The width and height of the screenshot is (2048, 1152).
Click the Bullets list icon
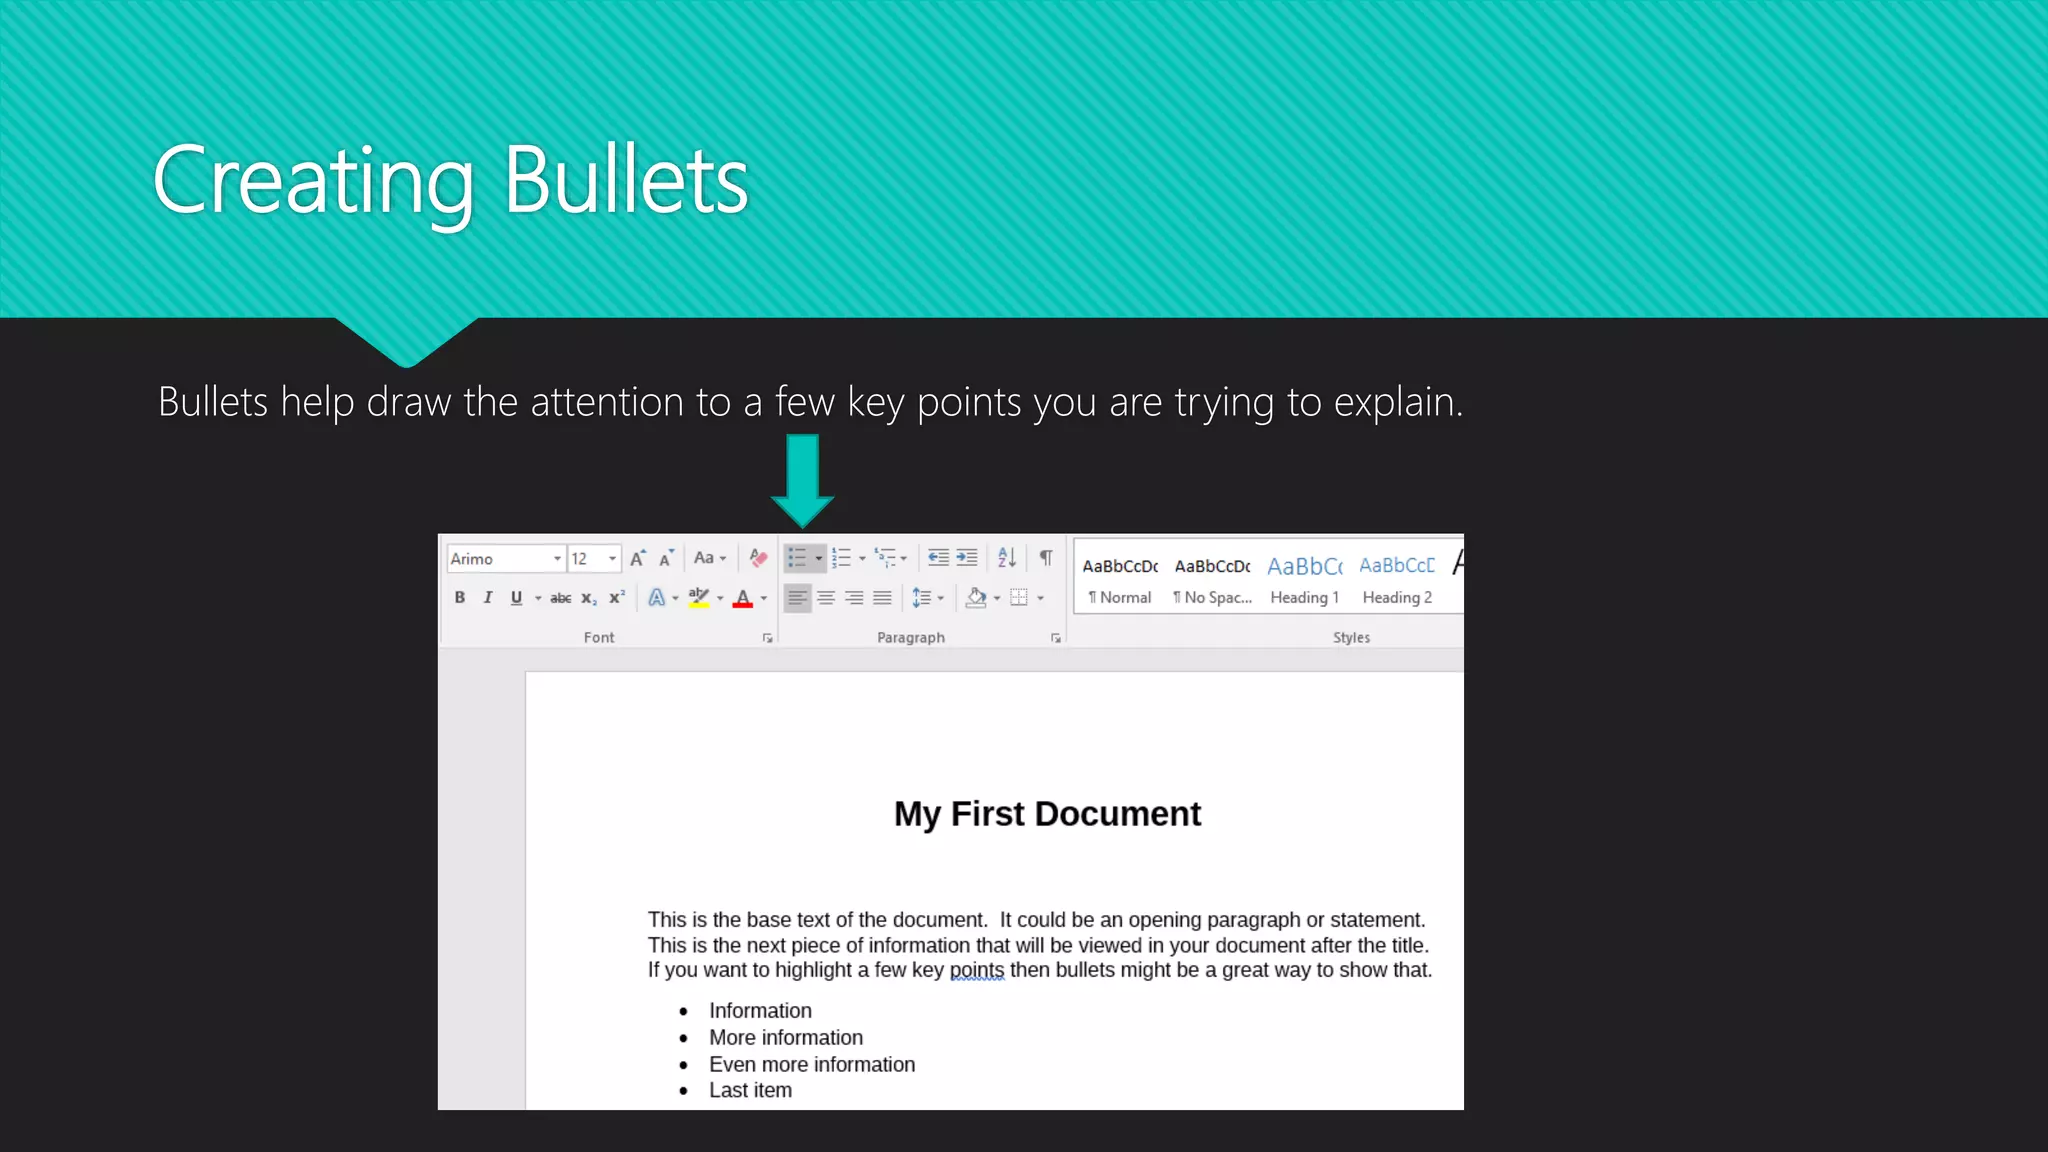pyautogui.click(x=797, y=558)
